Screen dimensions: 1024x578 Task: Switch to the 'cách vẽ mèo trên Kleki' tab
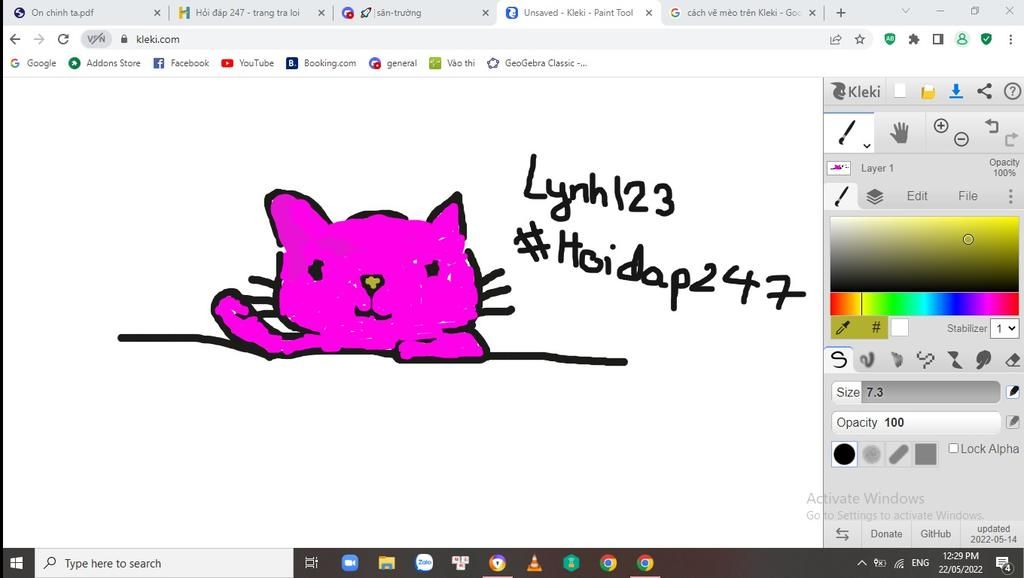[x=743, y=12]
